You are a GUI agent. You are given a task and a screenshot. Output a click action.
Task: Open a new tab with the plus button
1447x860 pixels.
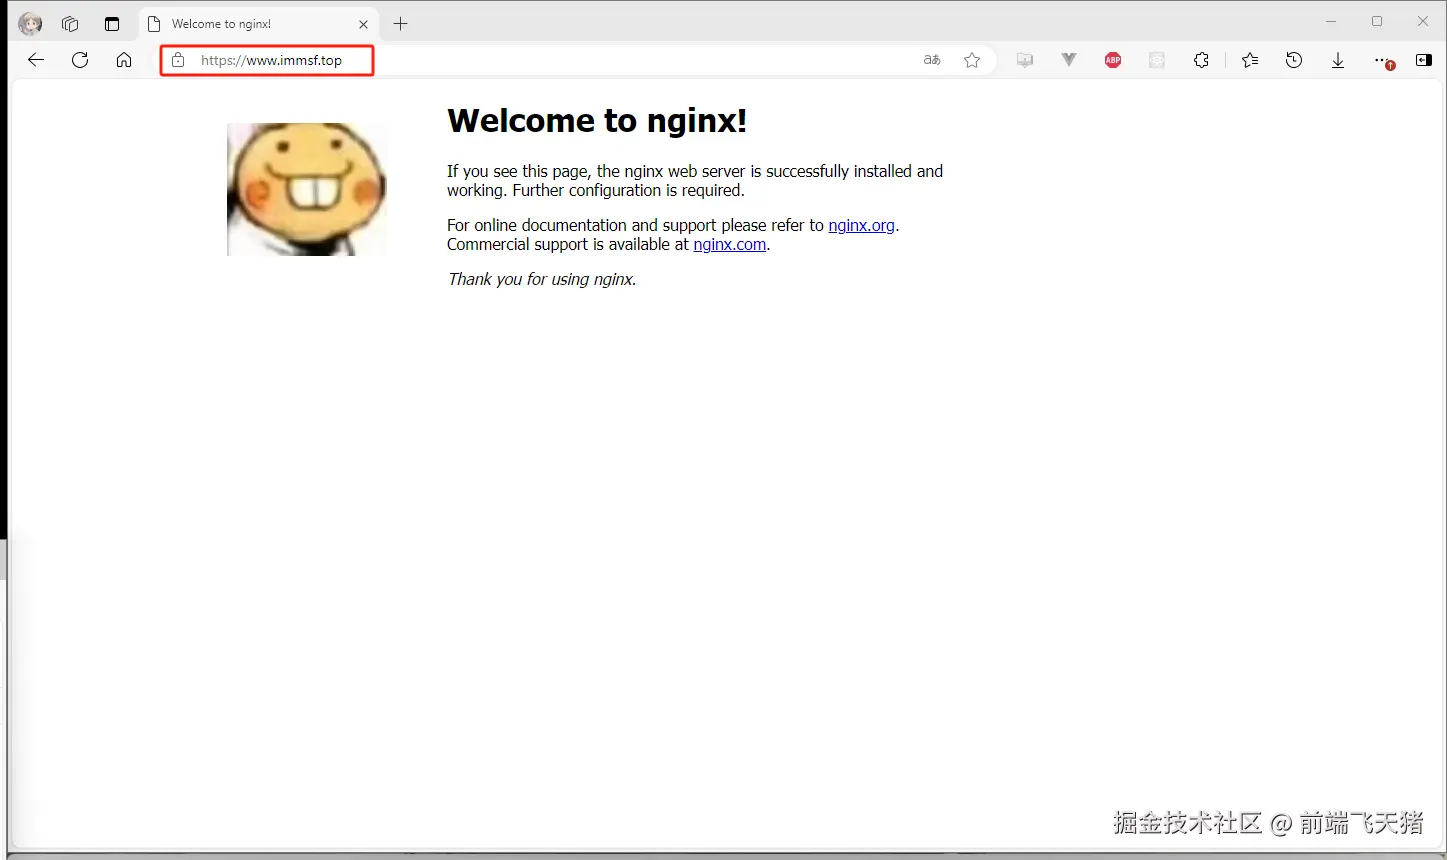point(401,24)
